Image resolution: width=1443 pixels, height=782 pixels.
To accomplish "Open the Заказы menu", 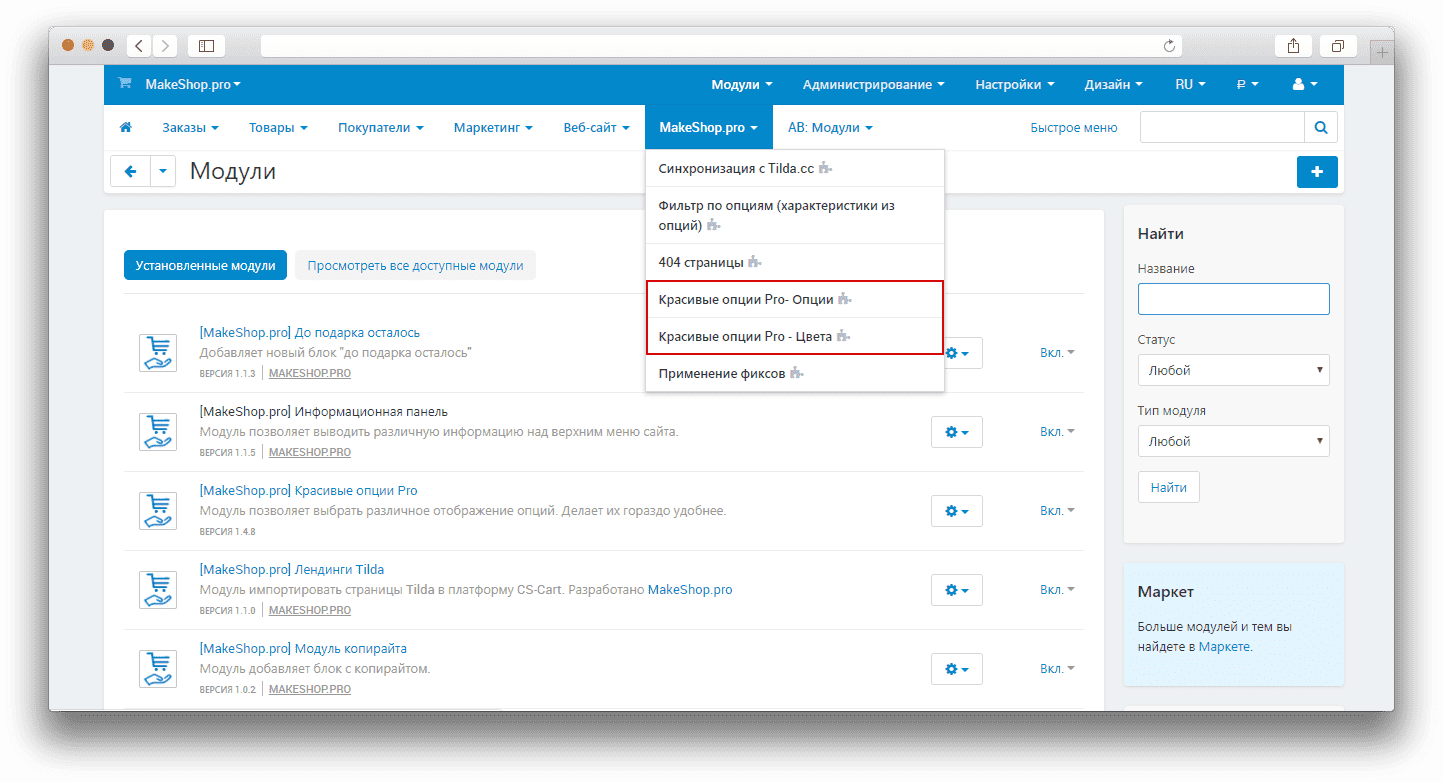I will click(x=190, y=128).
